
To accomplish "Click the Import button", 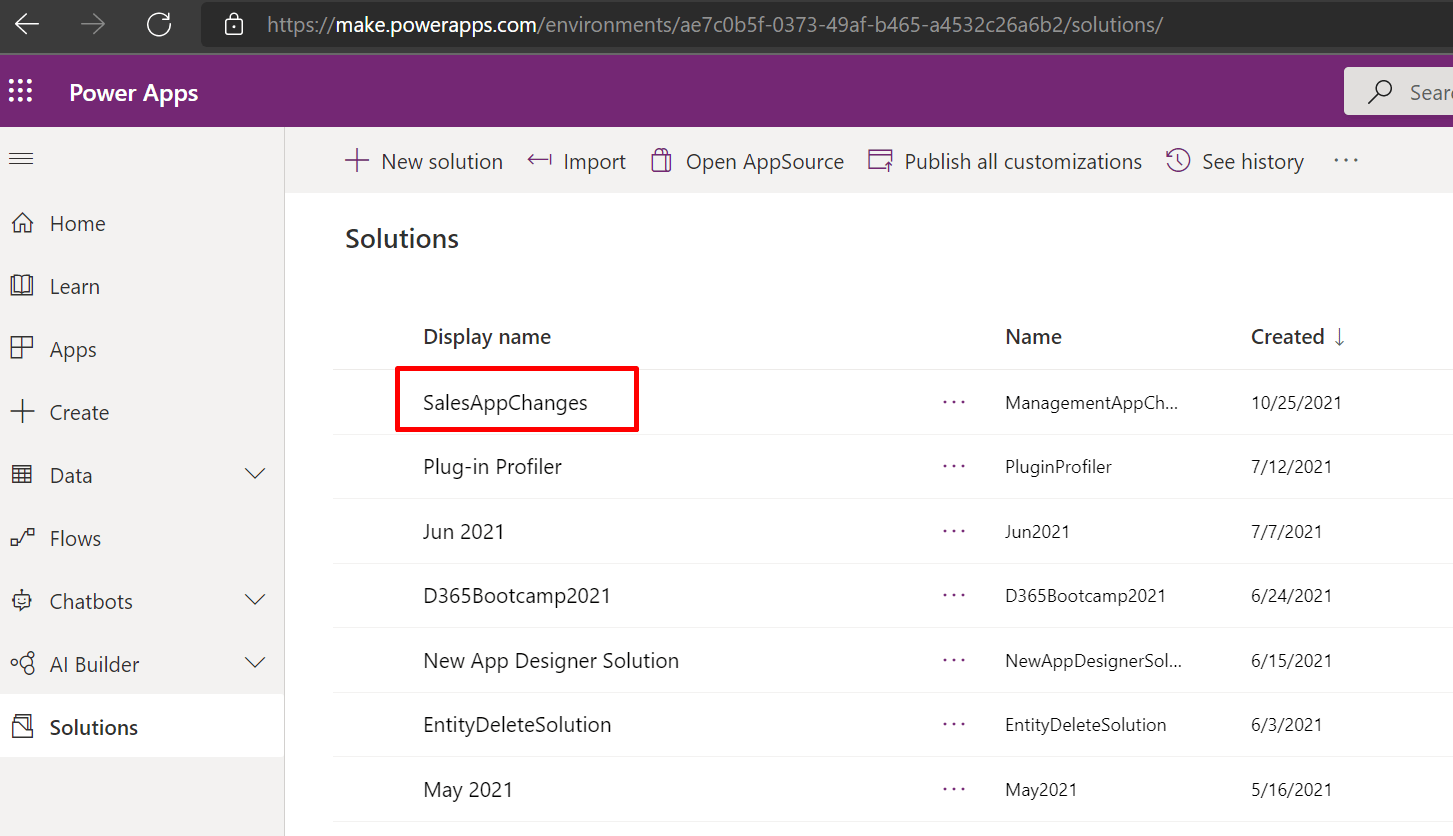I will click(x=577, y=161).
